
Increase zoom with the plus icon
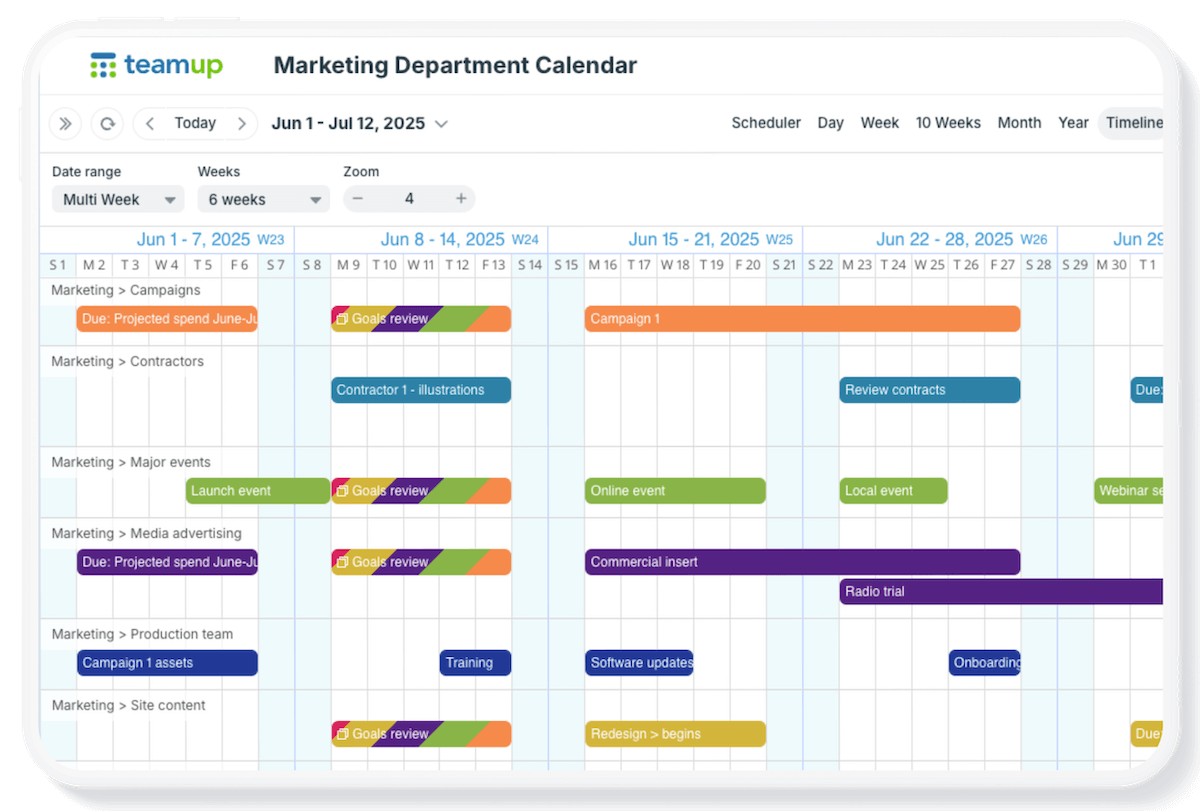pos(461,199)
